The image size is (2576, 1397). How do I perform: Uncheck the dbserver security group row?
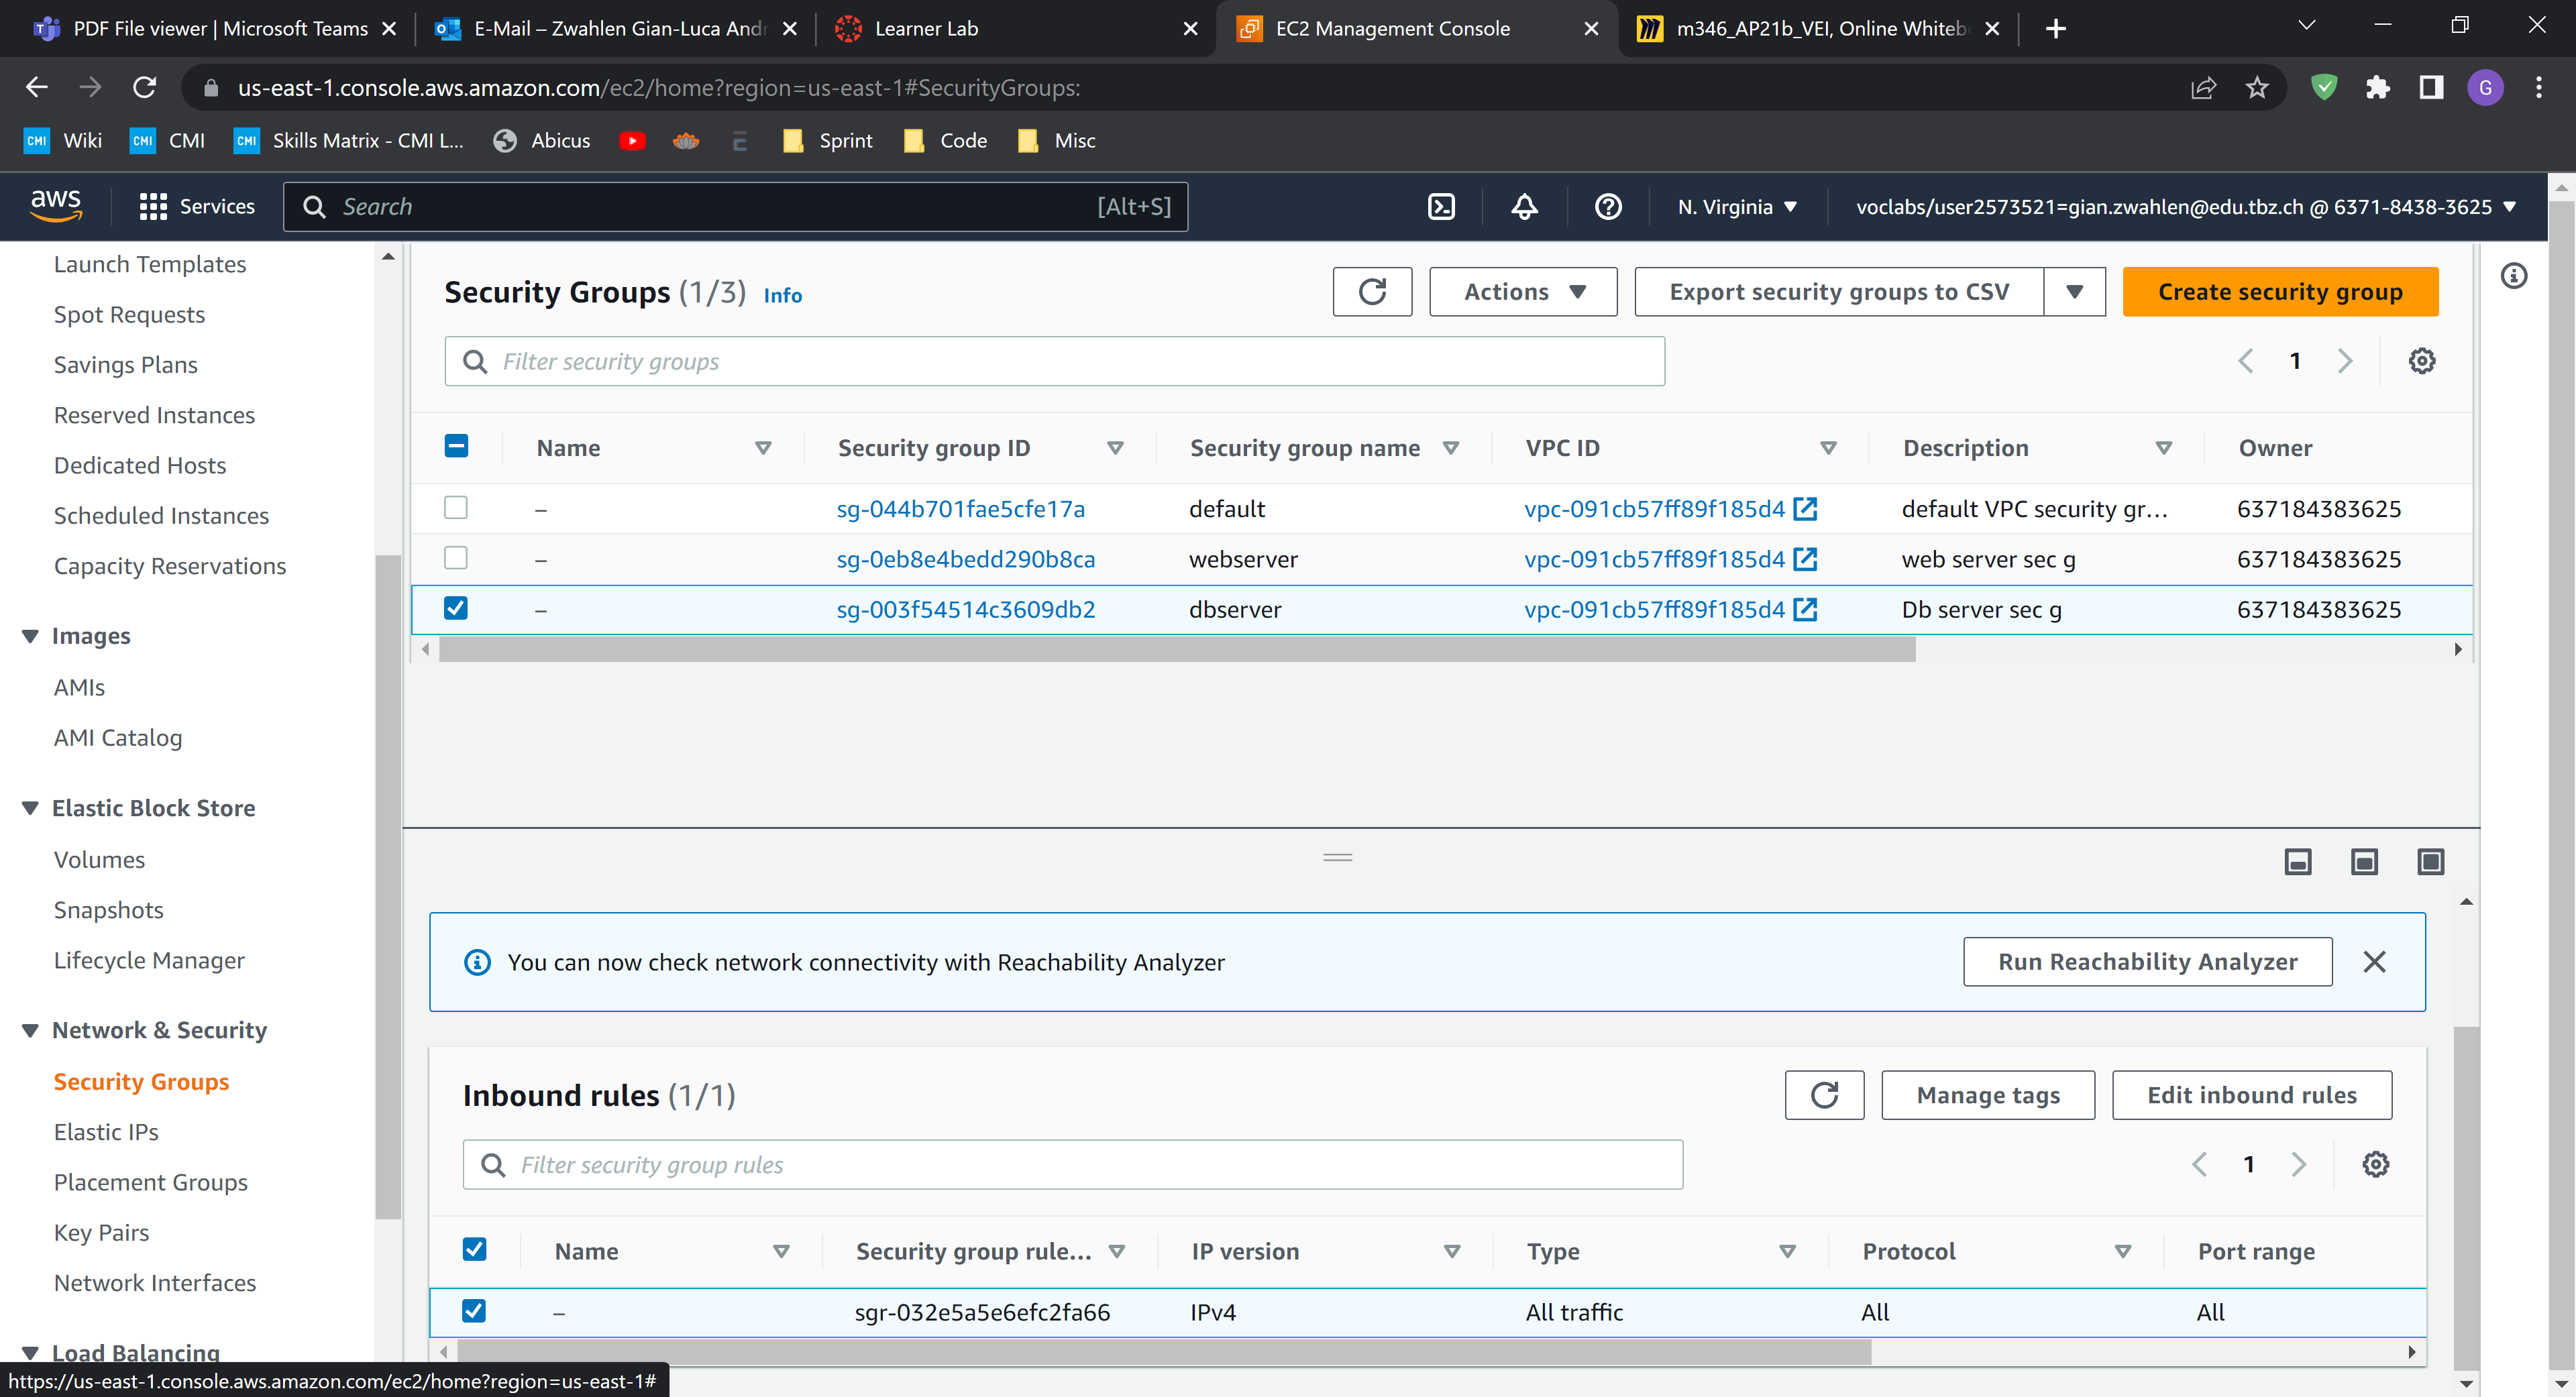tap(456, 608)
